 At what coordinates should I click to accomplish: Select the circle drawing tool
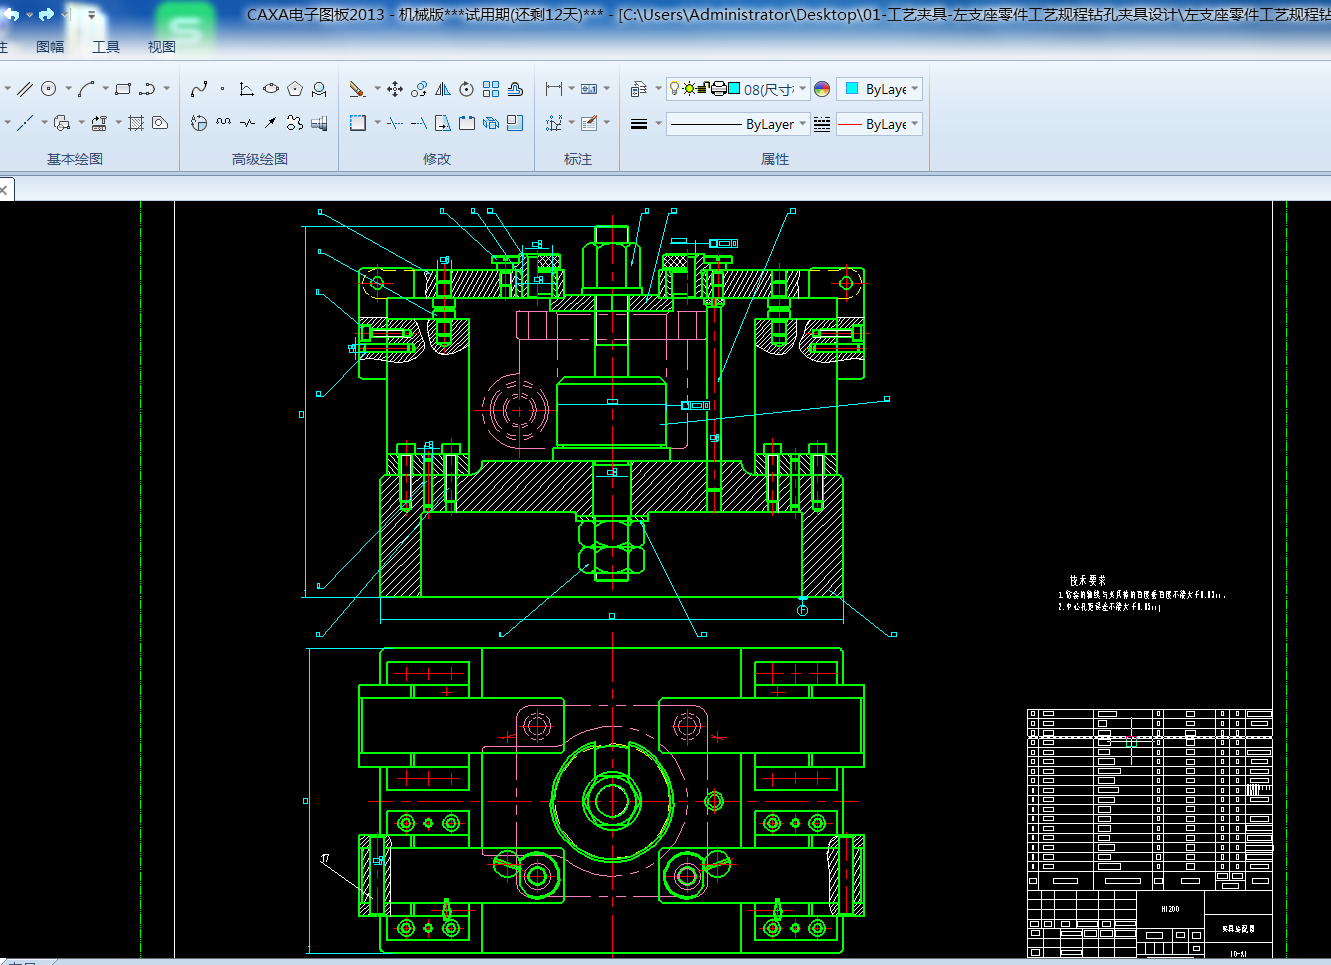pyautogui.click(x=48, y=89)
